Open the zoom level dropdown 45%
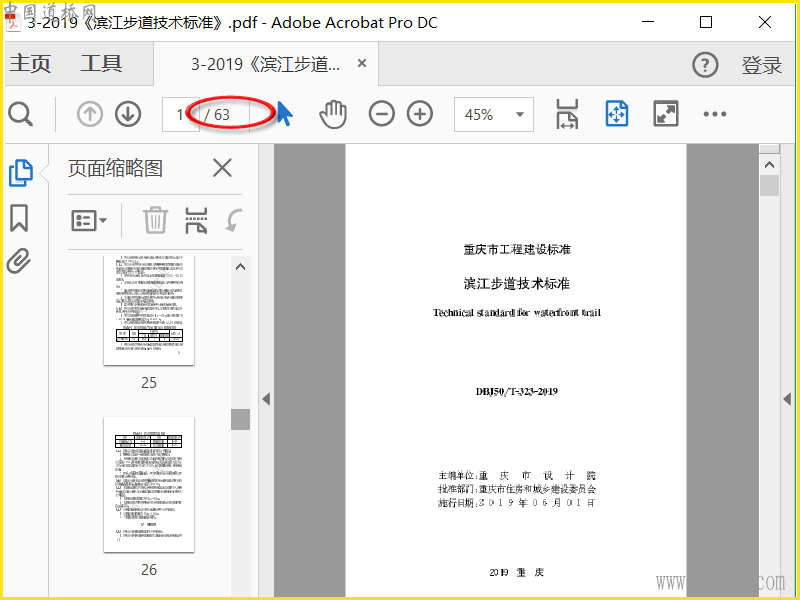Screen dimensions: 800x600 [494, 114]
